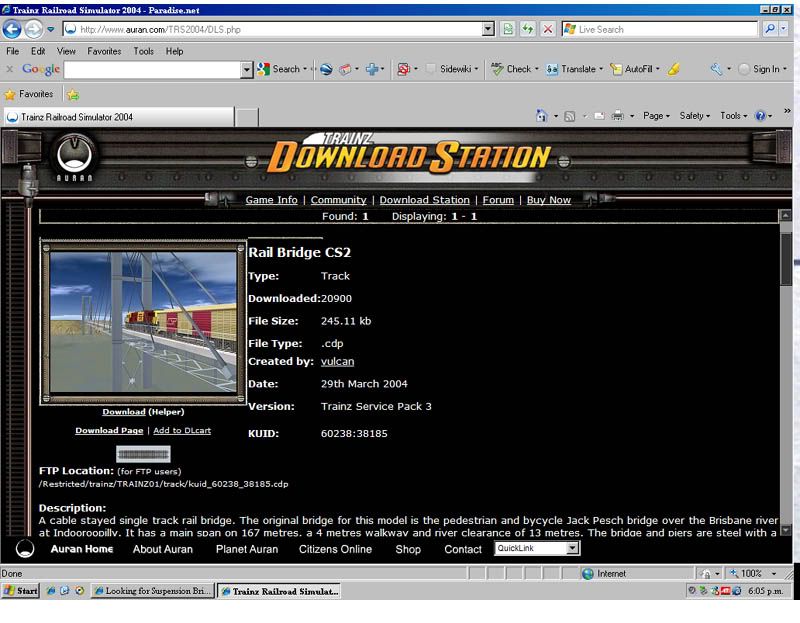This screenshot has height=623, width=800.
Task: Click the Translate toolbar button
Action: (574, 69)
